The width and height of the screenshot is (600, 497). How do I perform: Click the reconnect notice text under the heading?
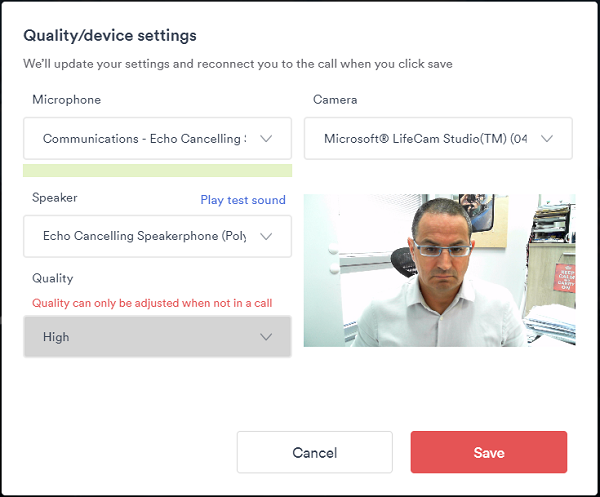tap(238, 64)
